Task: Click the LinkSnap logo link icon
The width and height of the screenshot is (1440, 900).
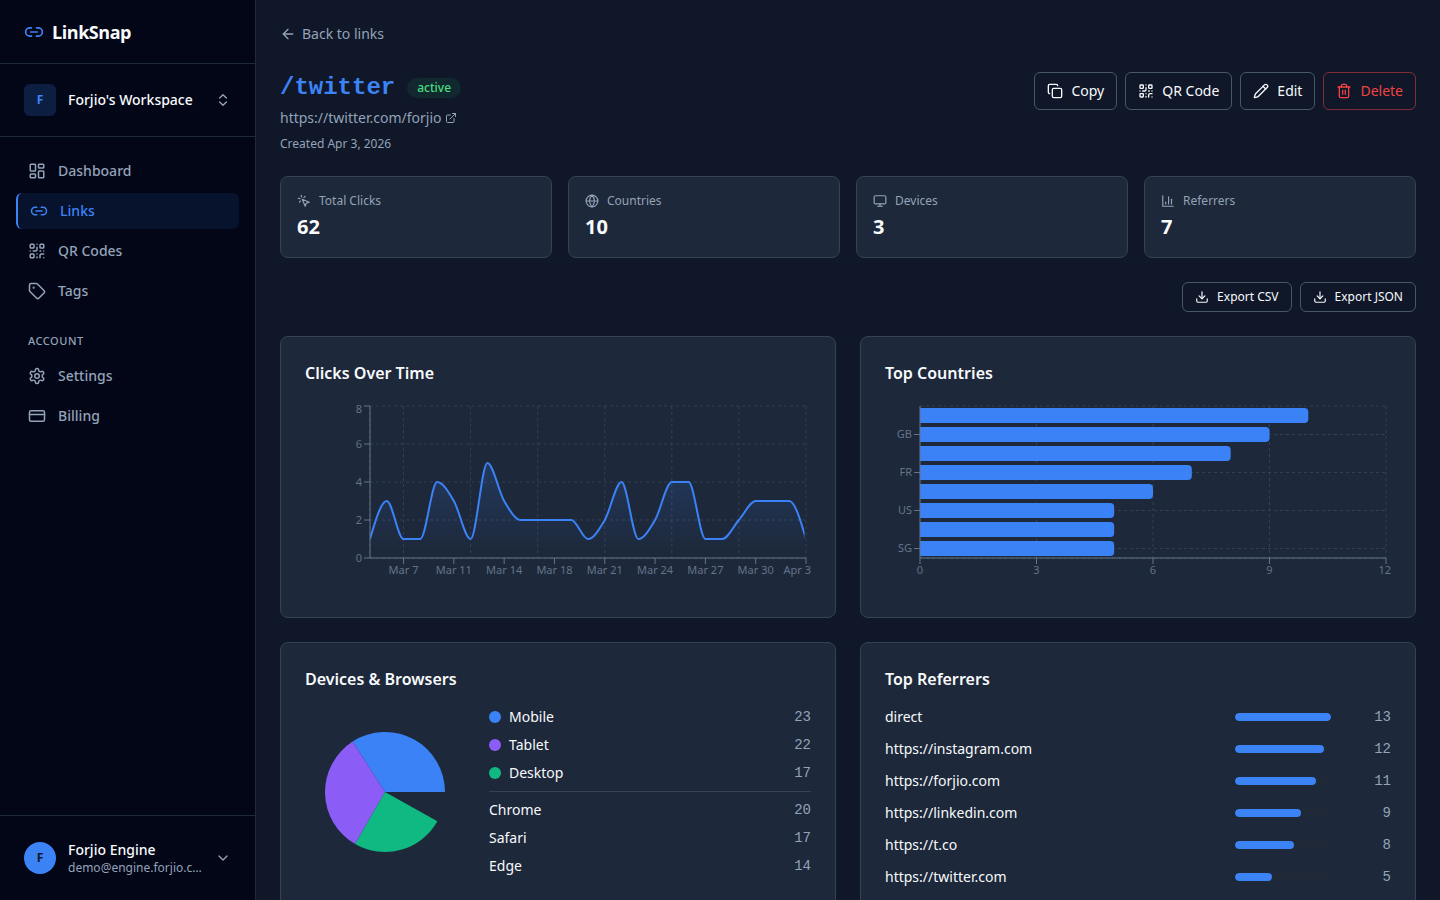Action: click(x=34, y=32)
